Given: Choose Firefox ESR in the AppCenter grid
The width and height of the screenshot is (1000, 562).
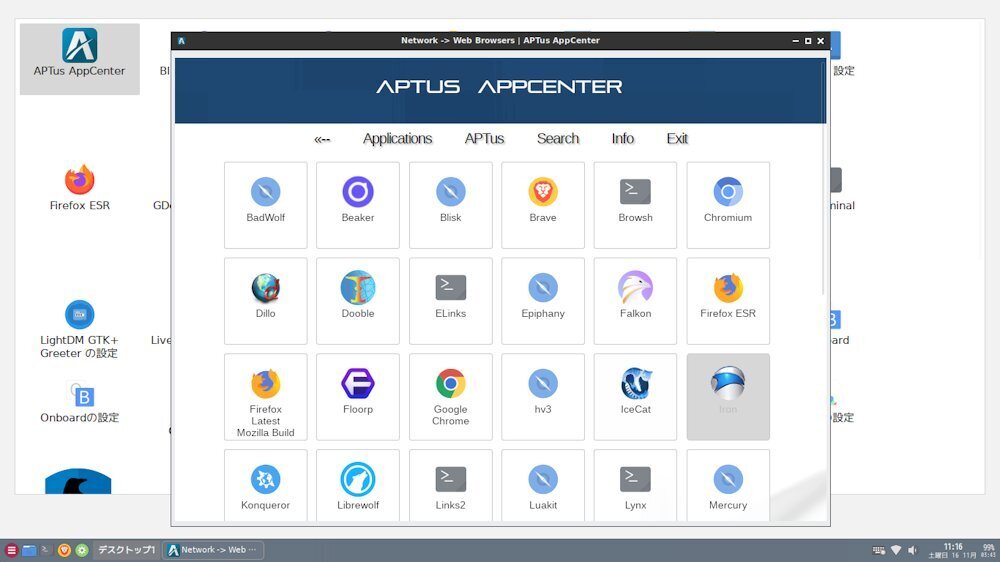Looking at the screenshot, I should (x=728, y=289).
